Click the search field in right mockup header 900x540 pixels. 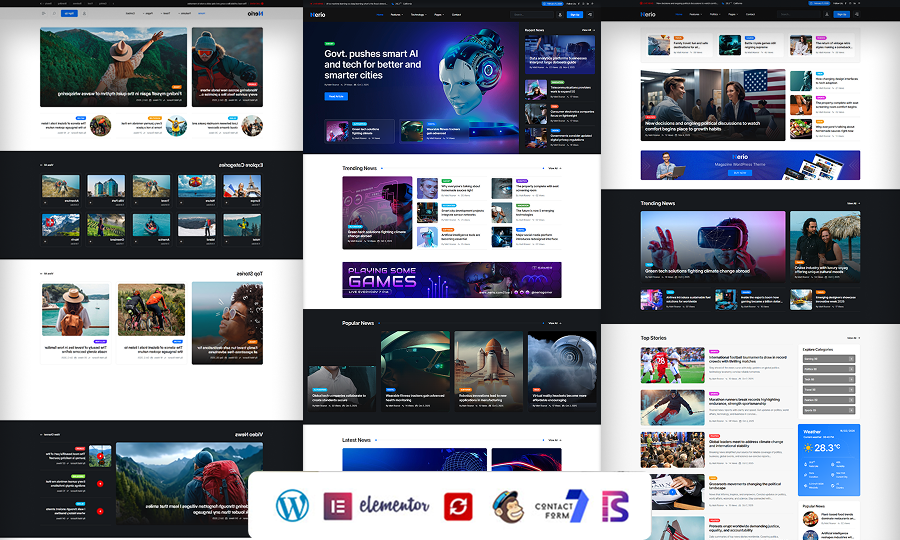coord(798,14)
